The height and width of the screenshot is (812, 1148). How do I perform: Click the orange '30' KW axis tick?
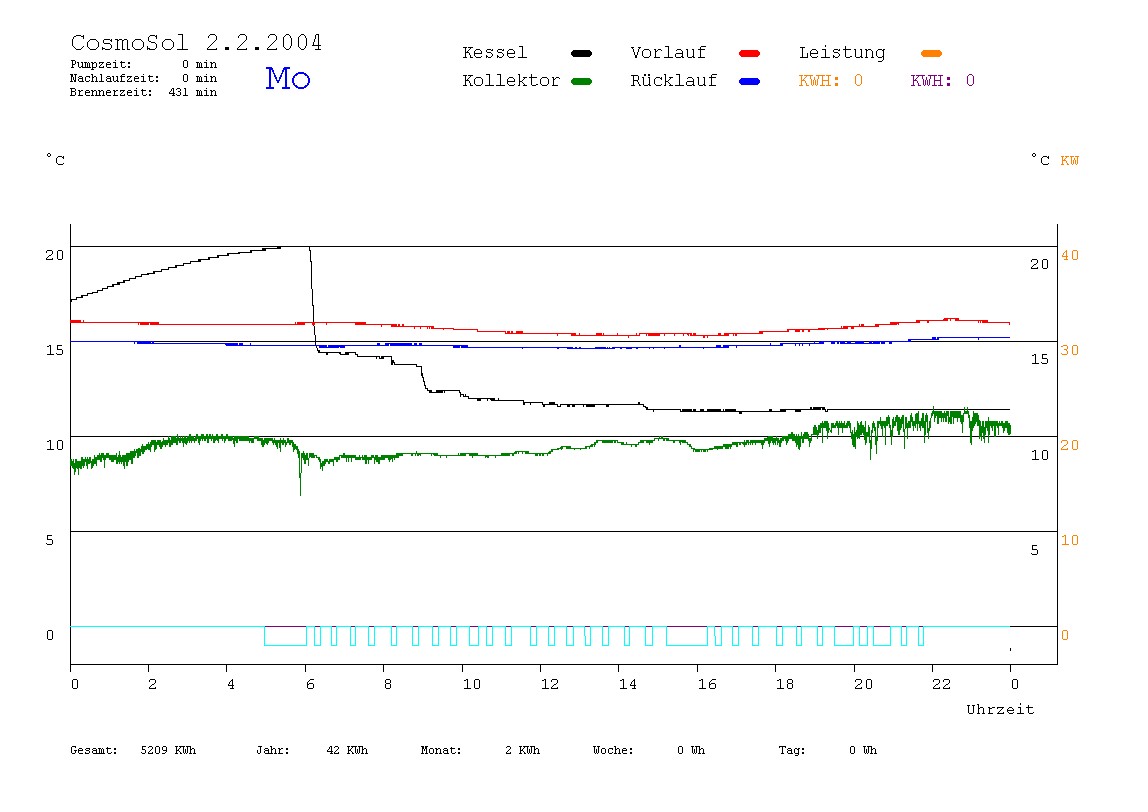(1070, 351)
